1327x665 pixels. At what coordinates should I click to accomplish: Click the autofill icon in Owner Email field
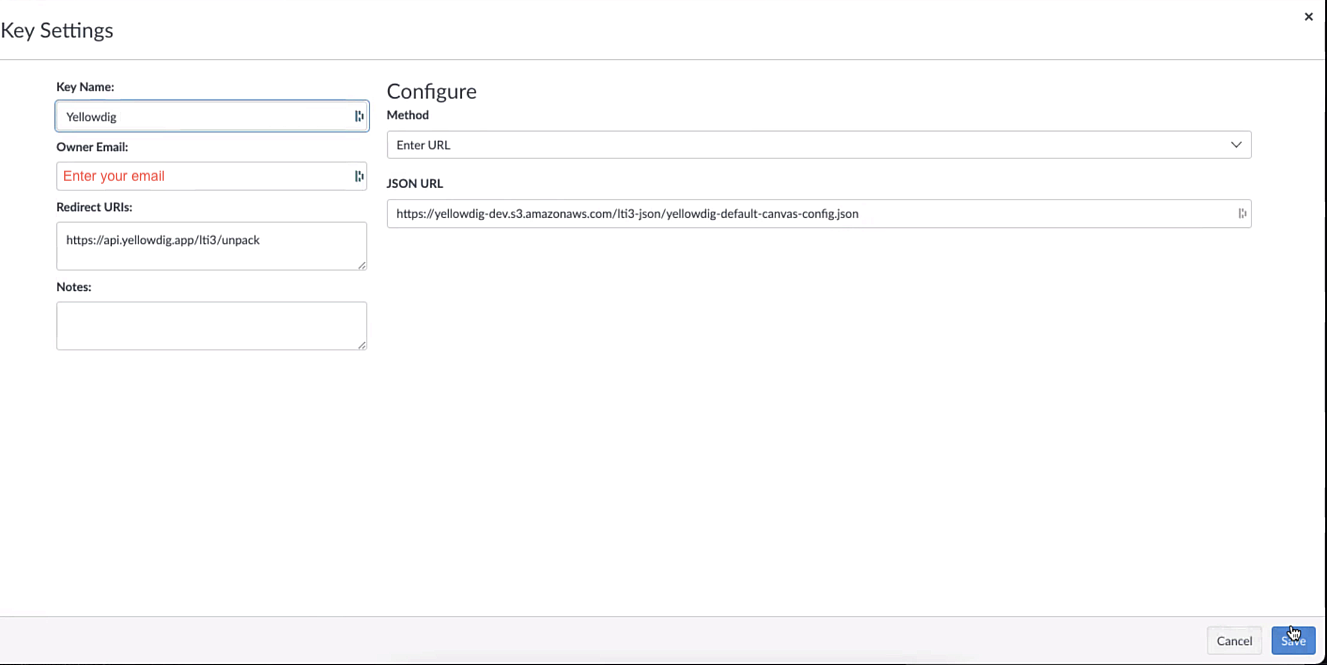[359, 176]
